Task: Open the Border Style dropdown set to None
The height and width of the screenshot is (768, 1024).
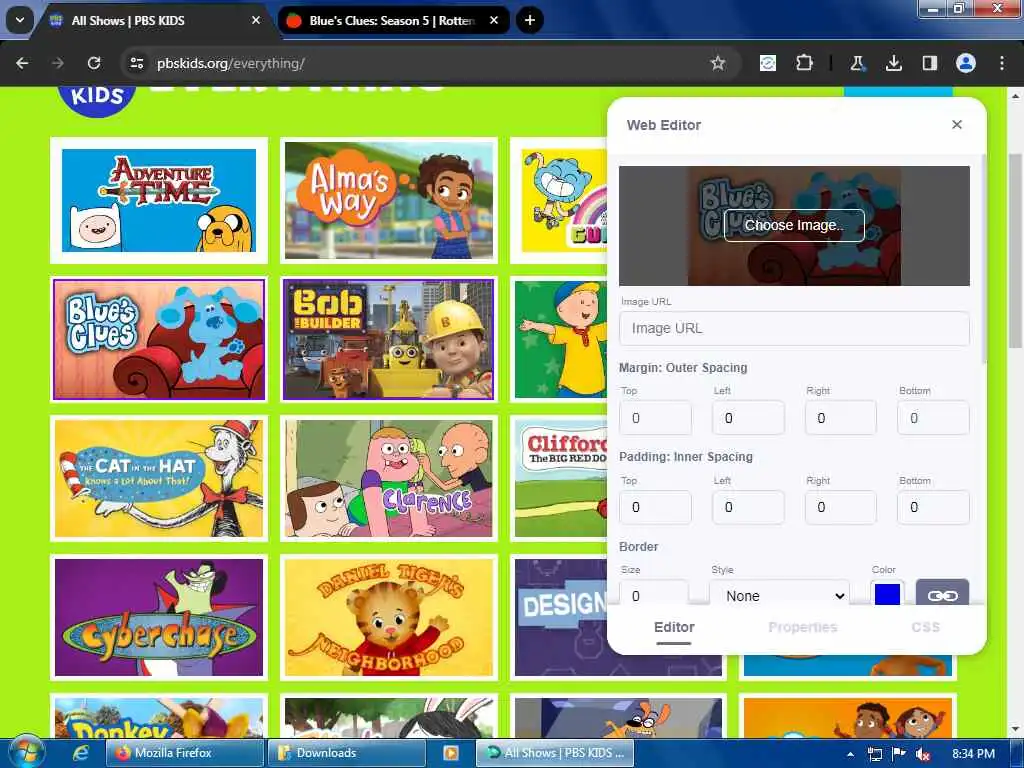Action: 780,593
